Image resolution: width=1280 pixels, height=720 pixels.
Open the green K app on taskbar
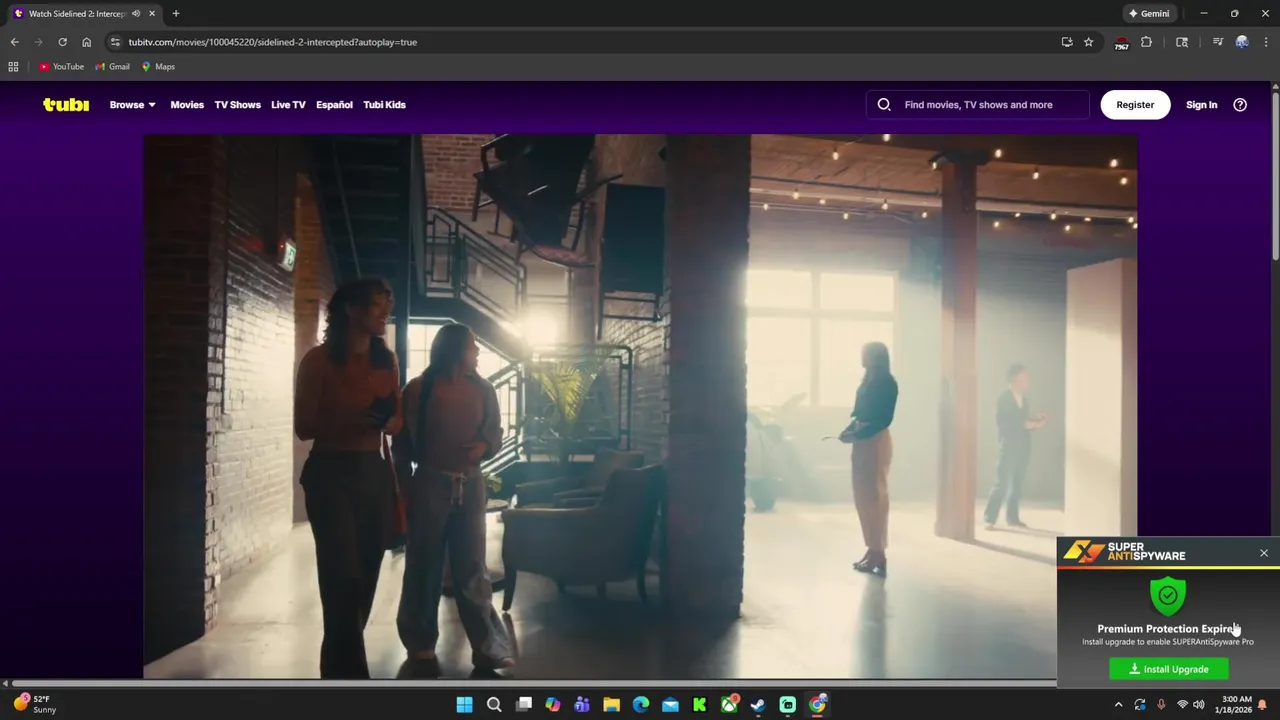tap(700, 705)
